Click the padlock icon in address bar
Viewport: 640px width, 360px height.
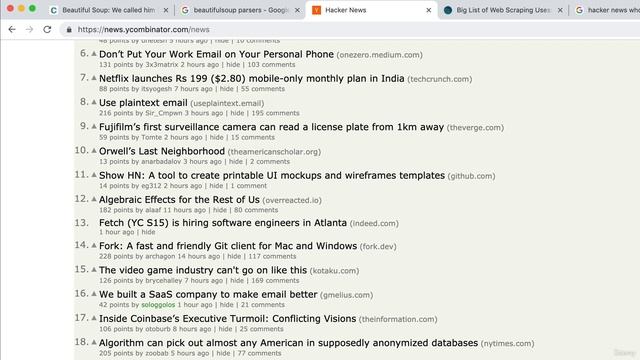pos(69,29)
